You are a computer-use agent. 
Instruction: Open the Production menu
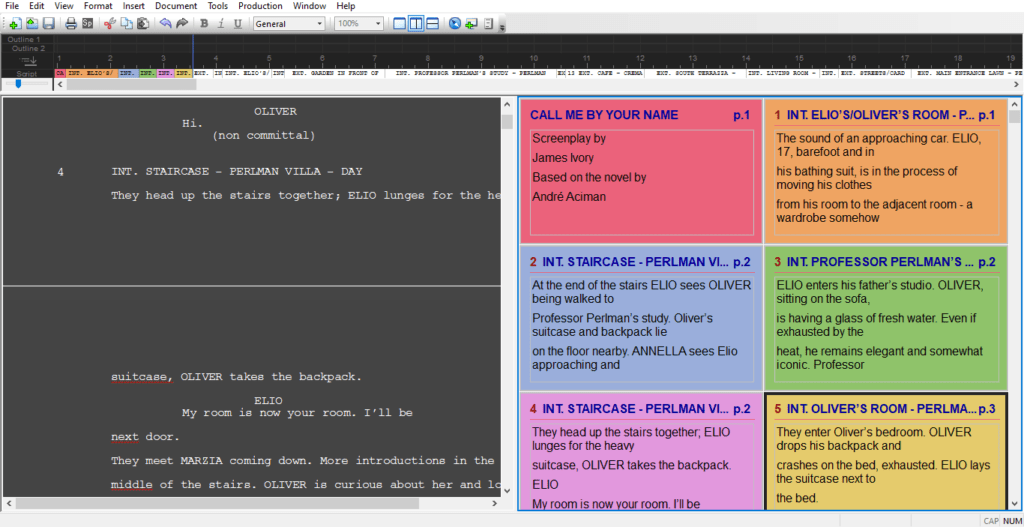[260, 6]
